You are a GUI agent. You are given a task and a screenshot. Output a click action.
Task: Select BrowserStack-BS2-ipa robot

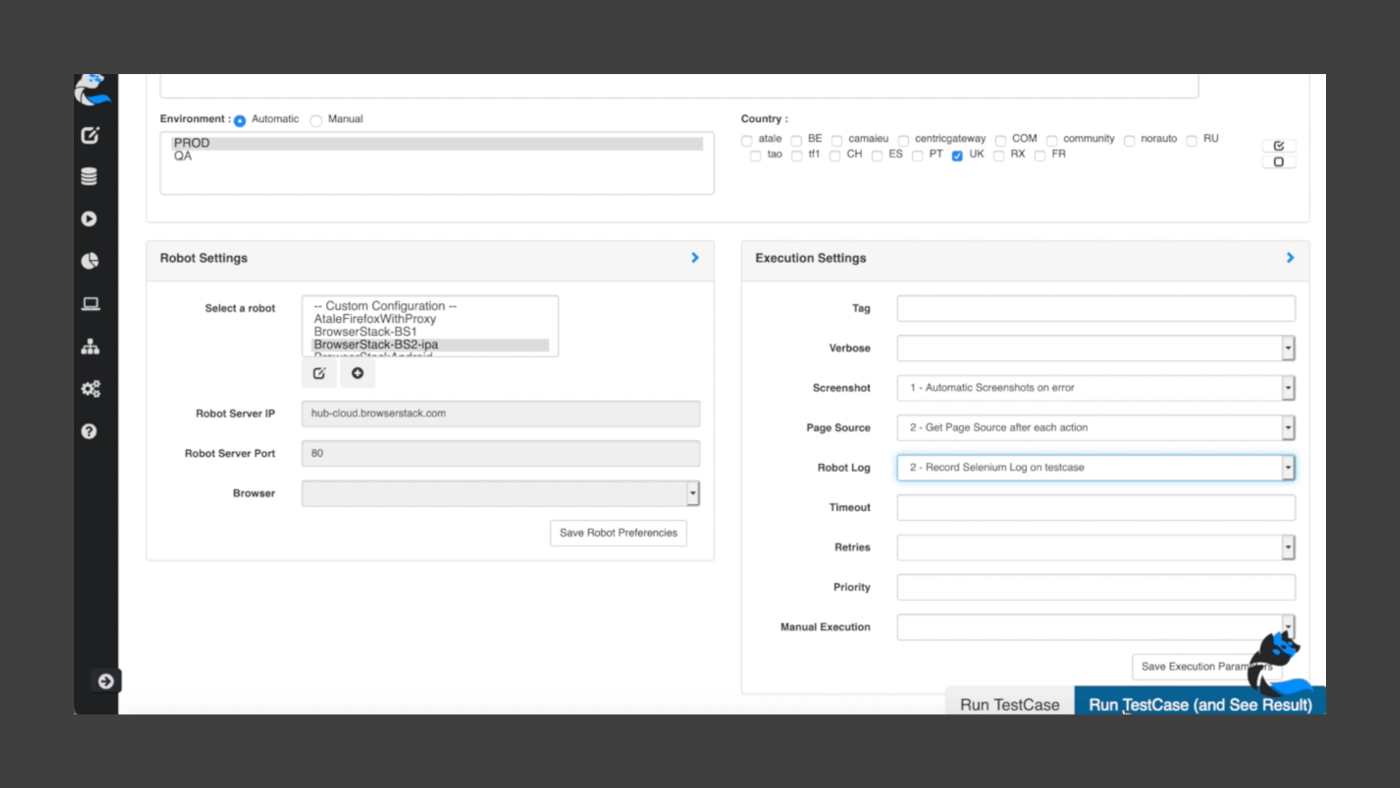coord(430,345)
